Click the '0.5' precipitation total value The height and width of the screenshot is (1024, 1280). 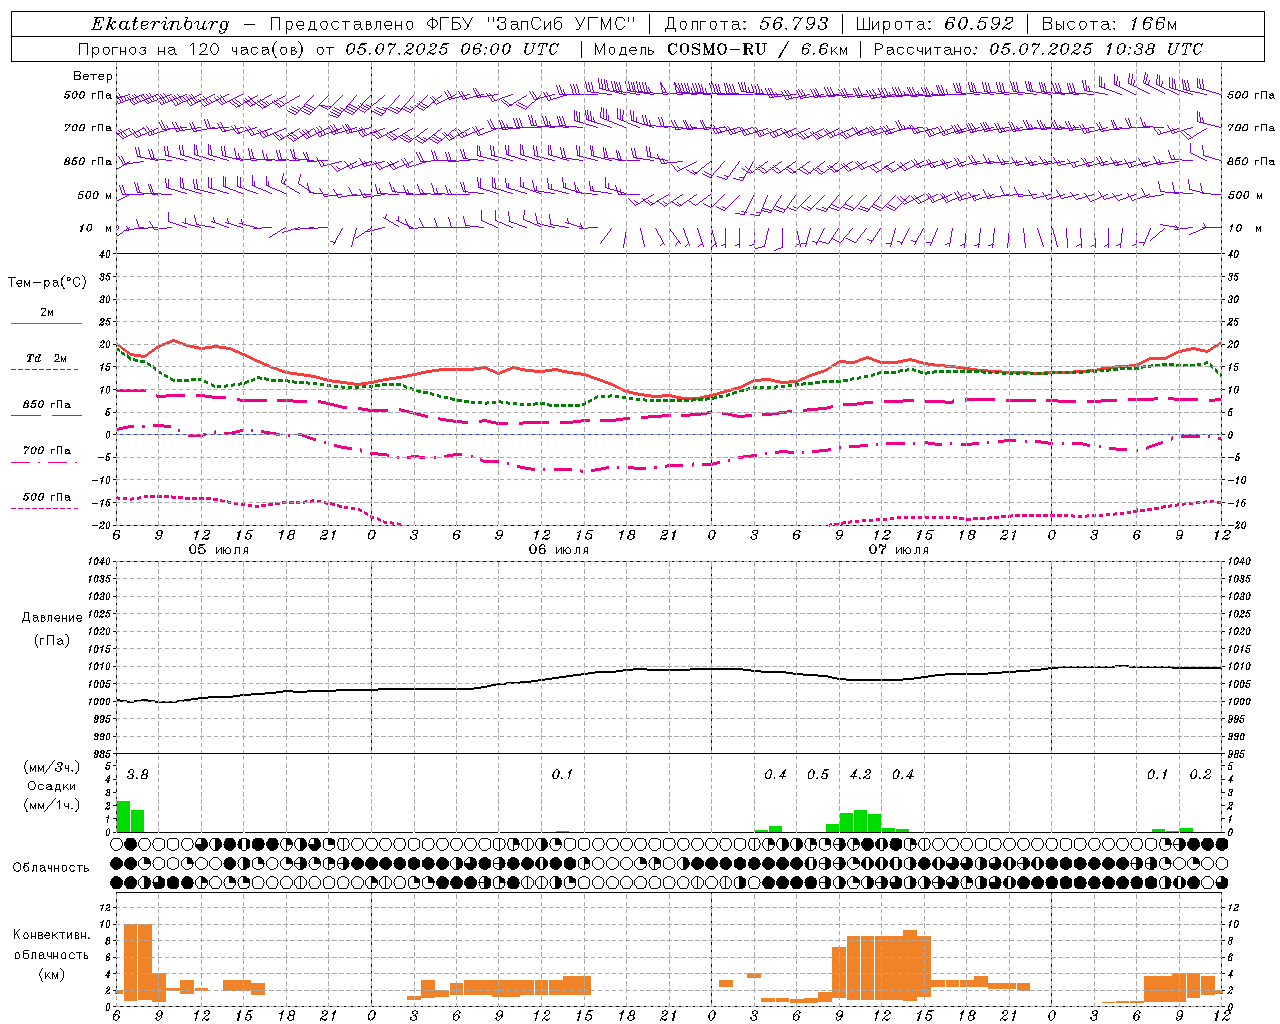818,774
